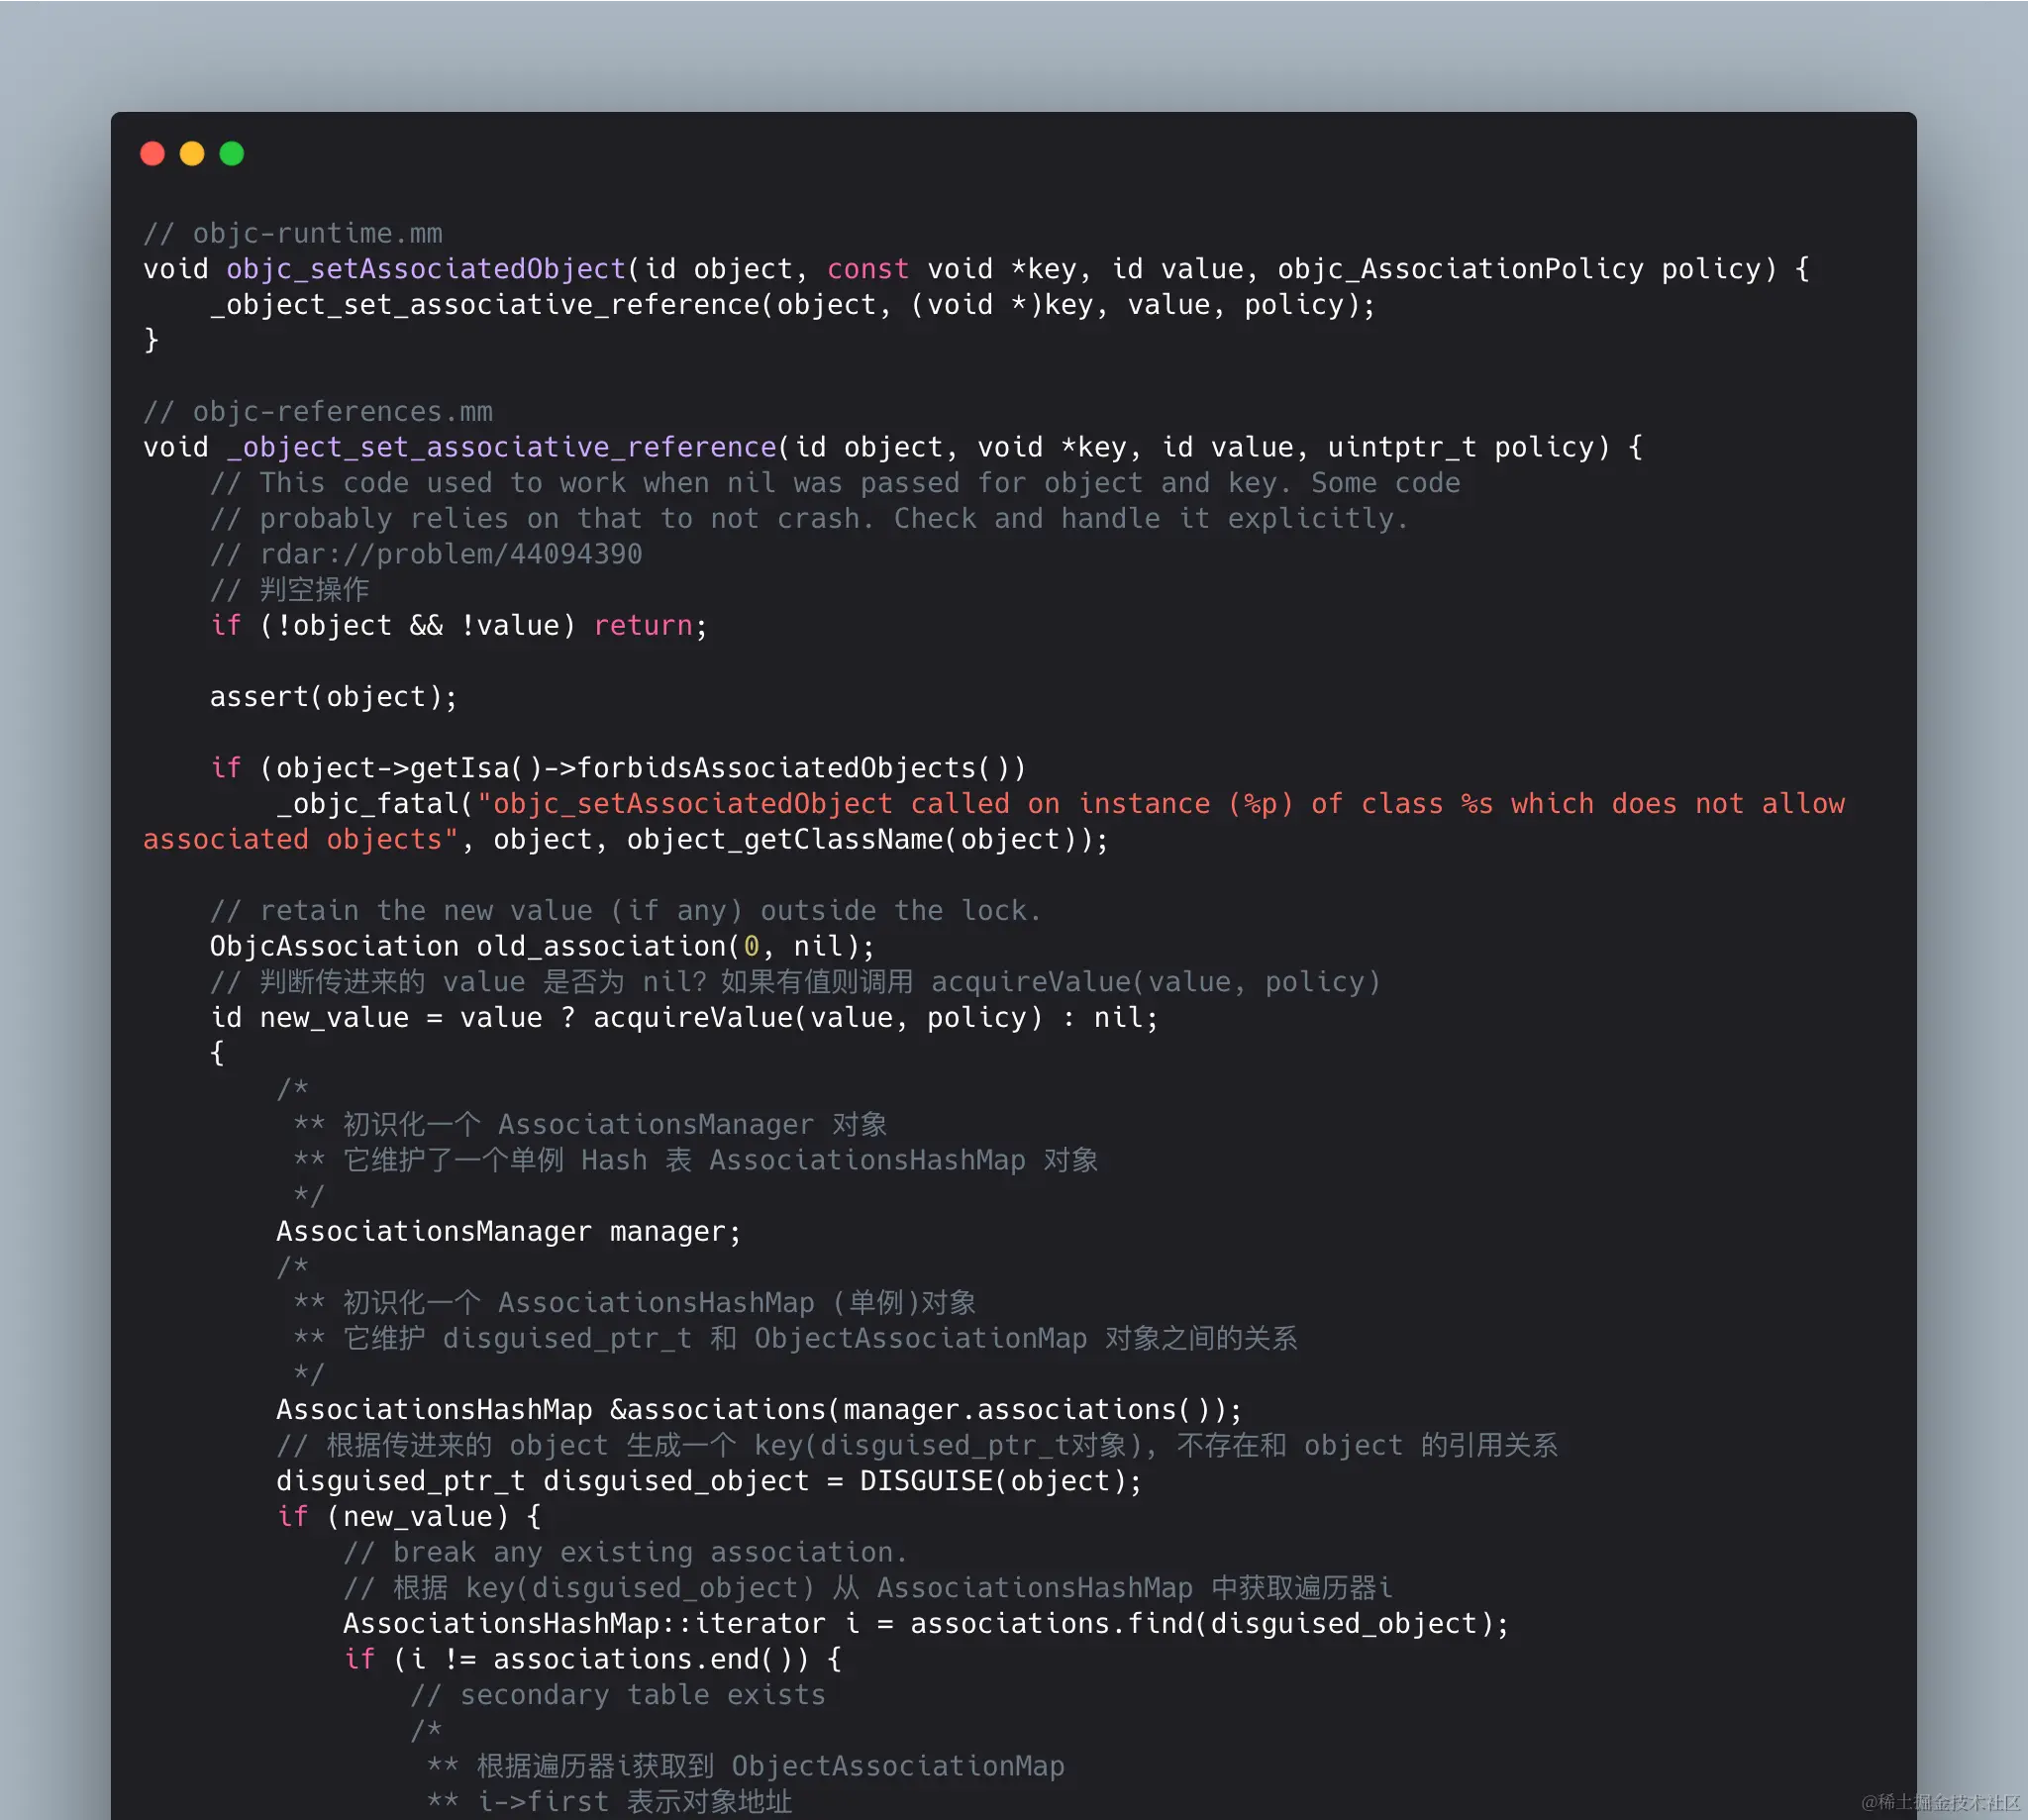
Task: Click &associations(manager.associations()) statement
Action: point(925,1410)
